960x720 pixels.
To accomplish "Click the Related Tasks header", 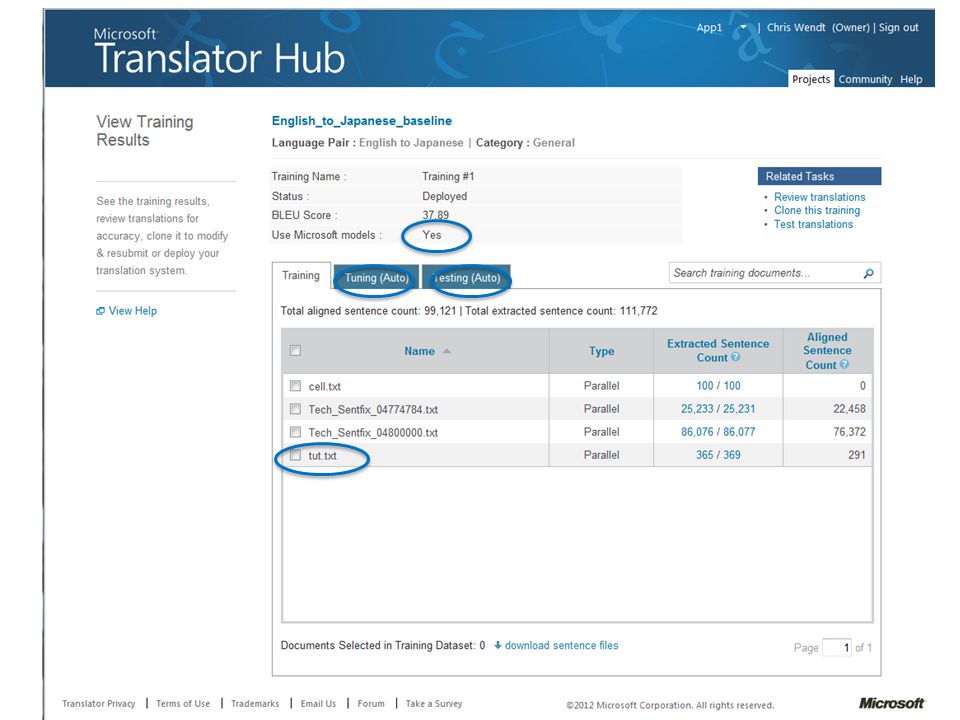I will pyautogui.click(x=819, y=176).
